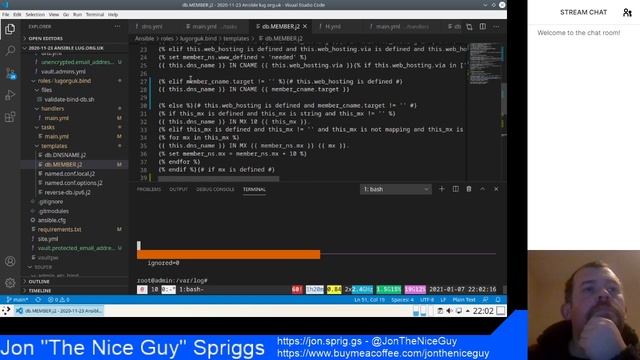The width and height of the screenshot is (640, 360).
Task: Open the Manage gear icon
Action: click(10, 282)
